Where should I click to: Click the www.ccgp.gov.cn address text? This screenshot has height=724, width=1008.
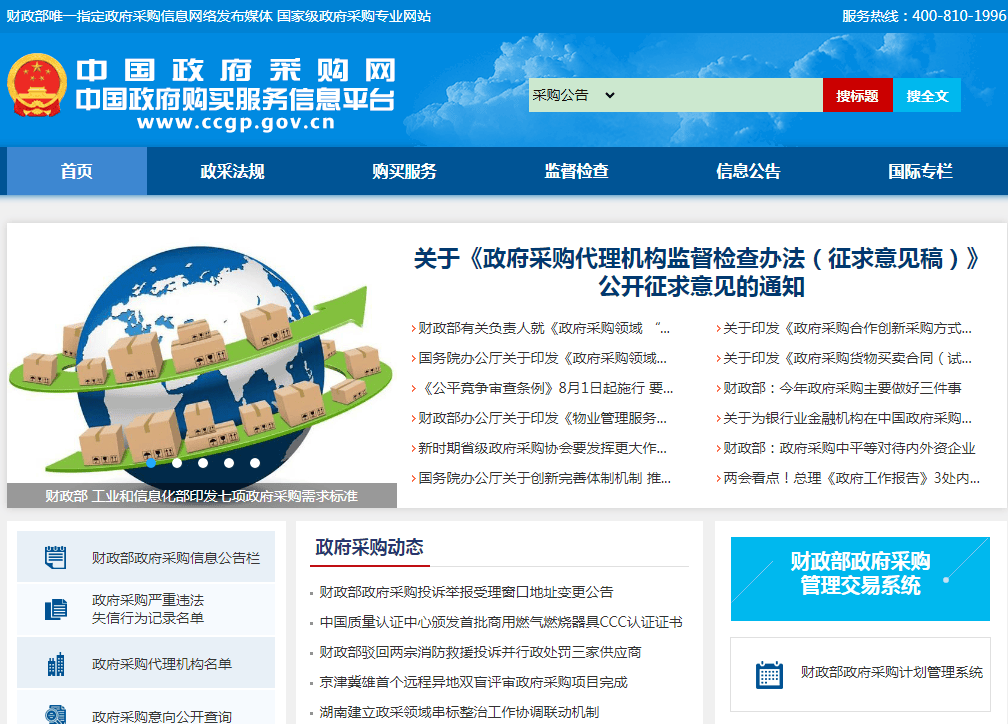[236, 122]
